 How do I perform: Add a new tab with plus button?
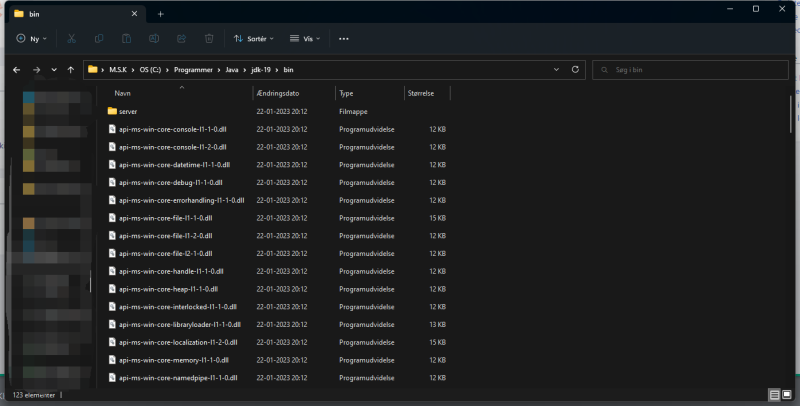[x=161, y=14]
